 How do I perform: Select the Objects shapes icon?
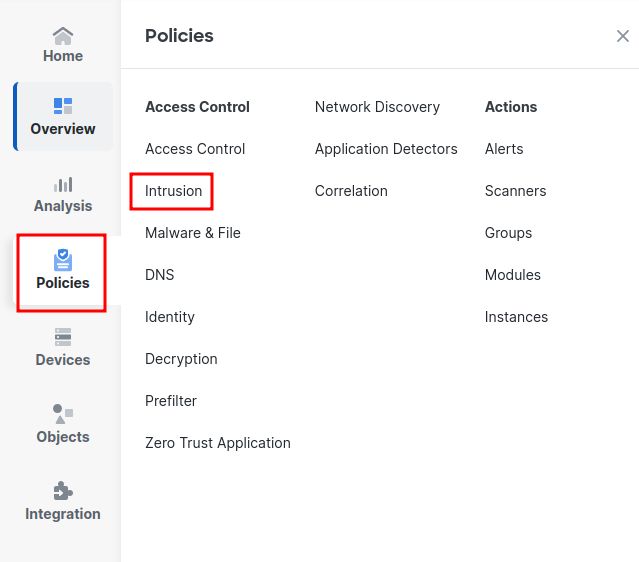(63, 414)
